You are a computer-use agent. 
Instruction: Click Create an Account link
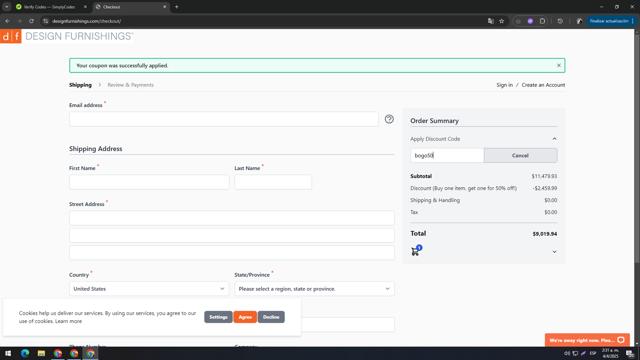click(543, 85)
